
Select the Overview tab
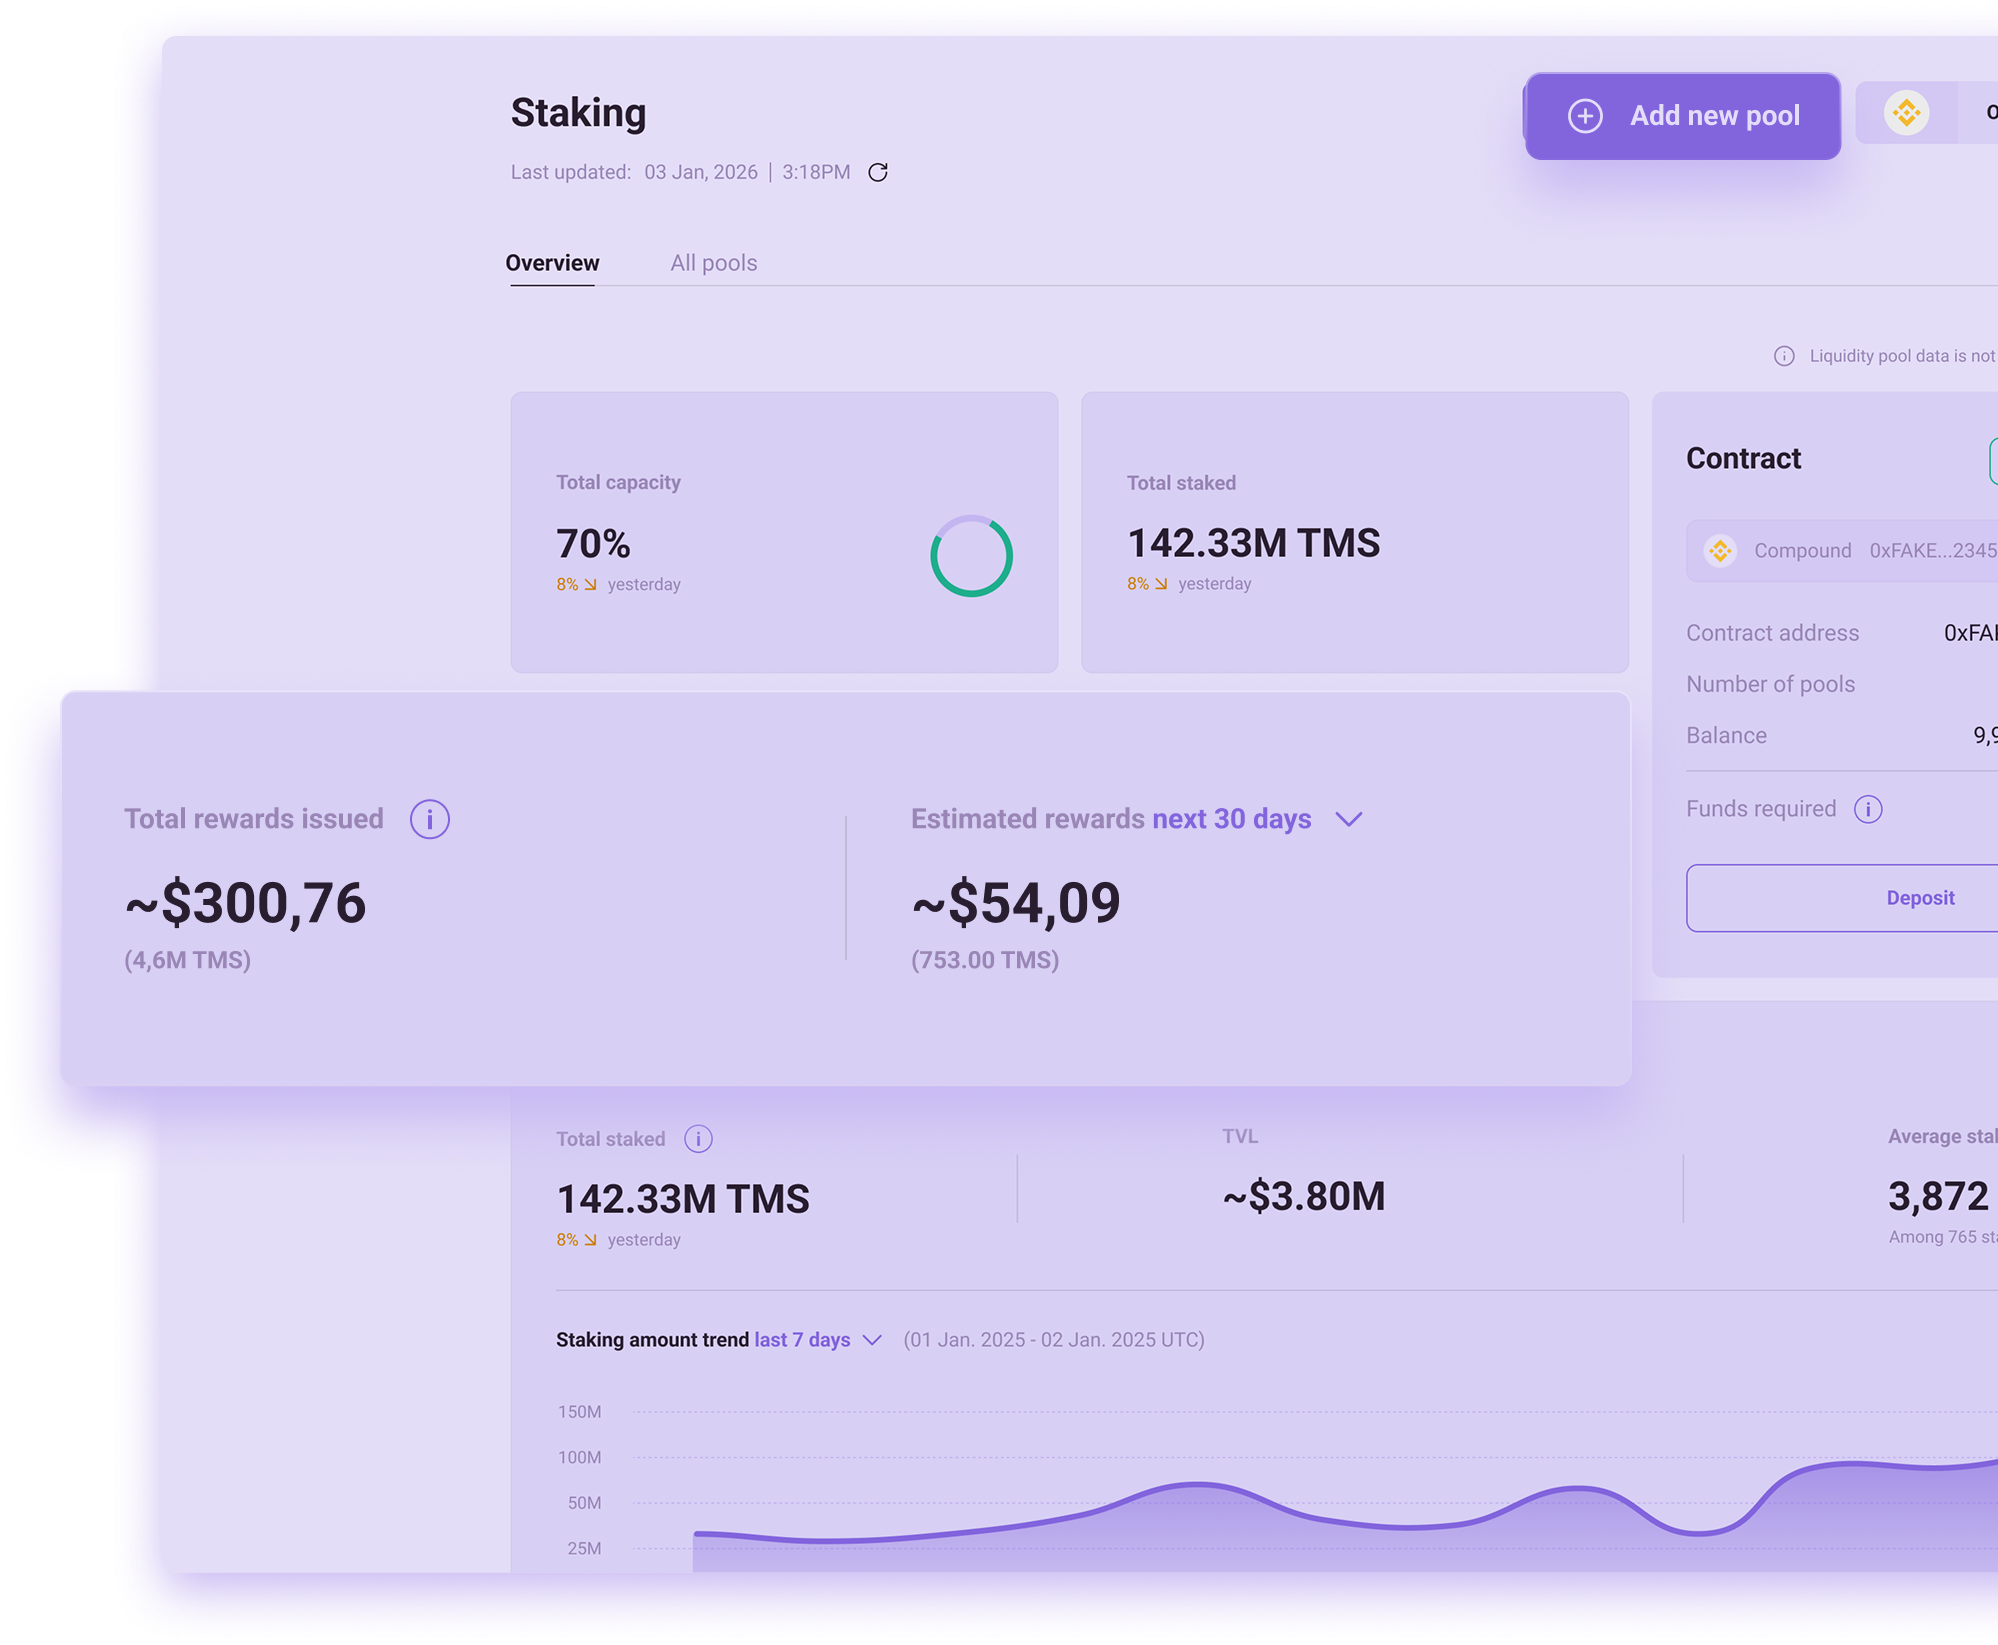553,262
